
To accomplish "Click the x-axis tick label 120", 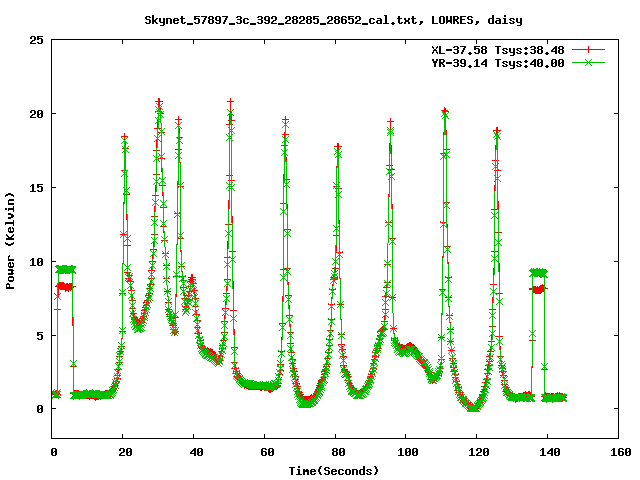I will (x=479, y=452).
